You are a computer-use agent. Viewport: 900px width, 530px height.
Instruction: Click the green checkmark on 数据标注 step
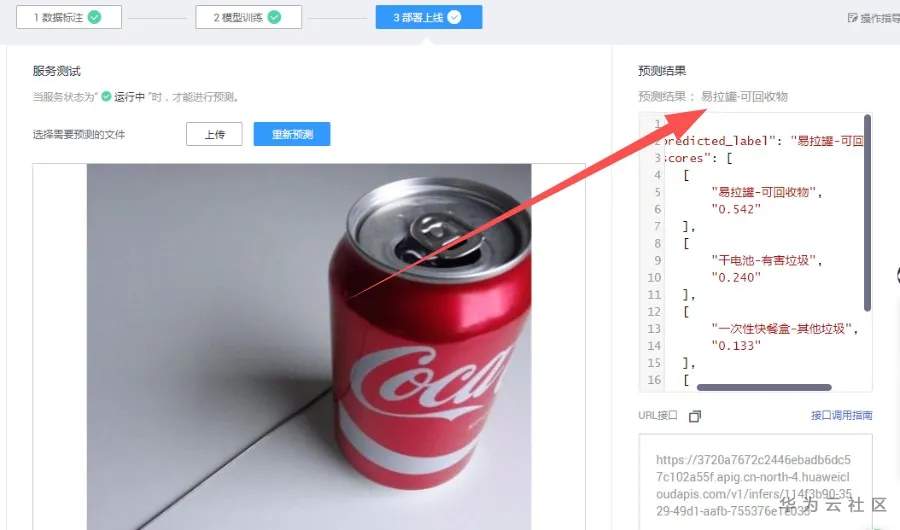[95, 17]
